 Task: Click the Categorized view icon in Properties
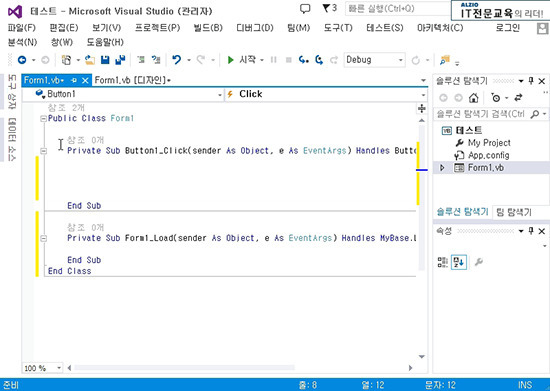(442, 262)
